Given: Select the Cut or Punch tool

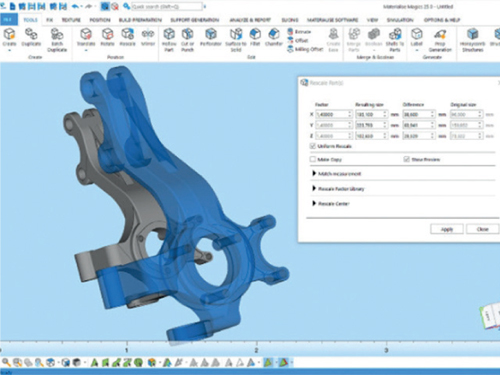Looking at the screenshot, I should pos(188,40).
